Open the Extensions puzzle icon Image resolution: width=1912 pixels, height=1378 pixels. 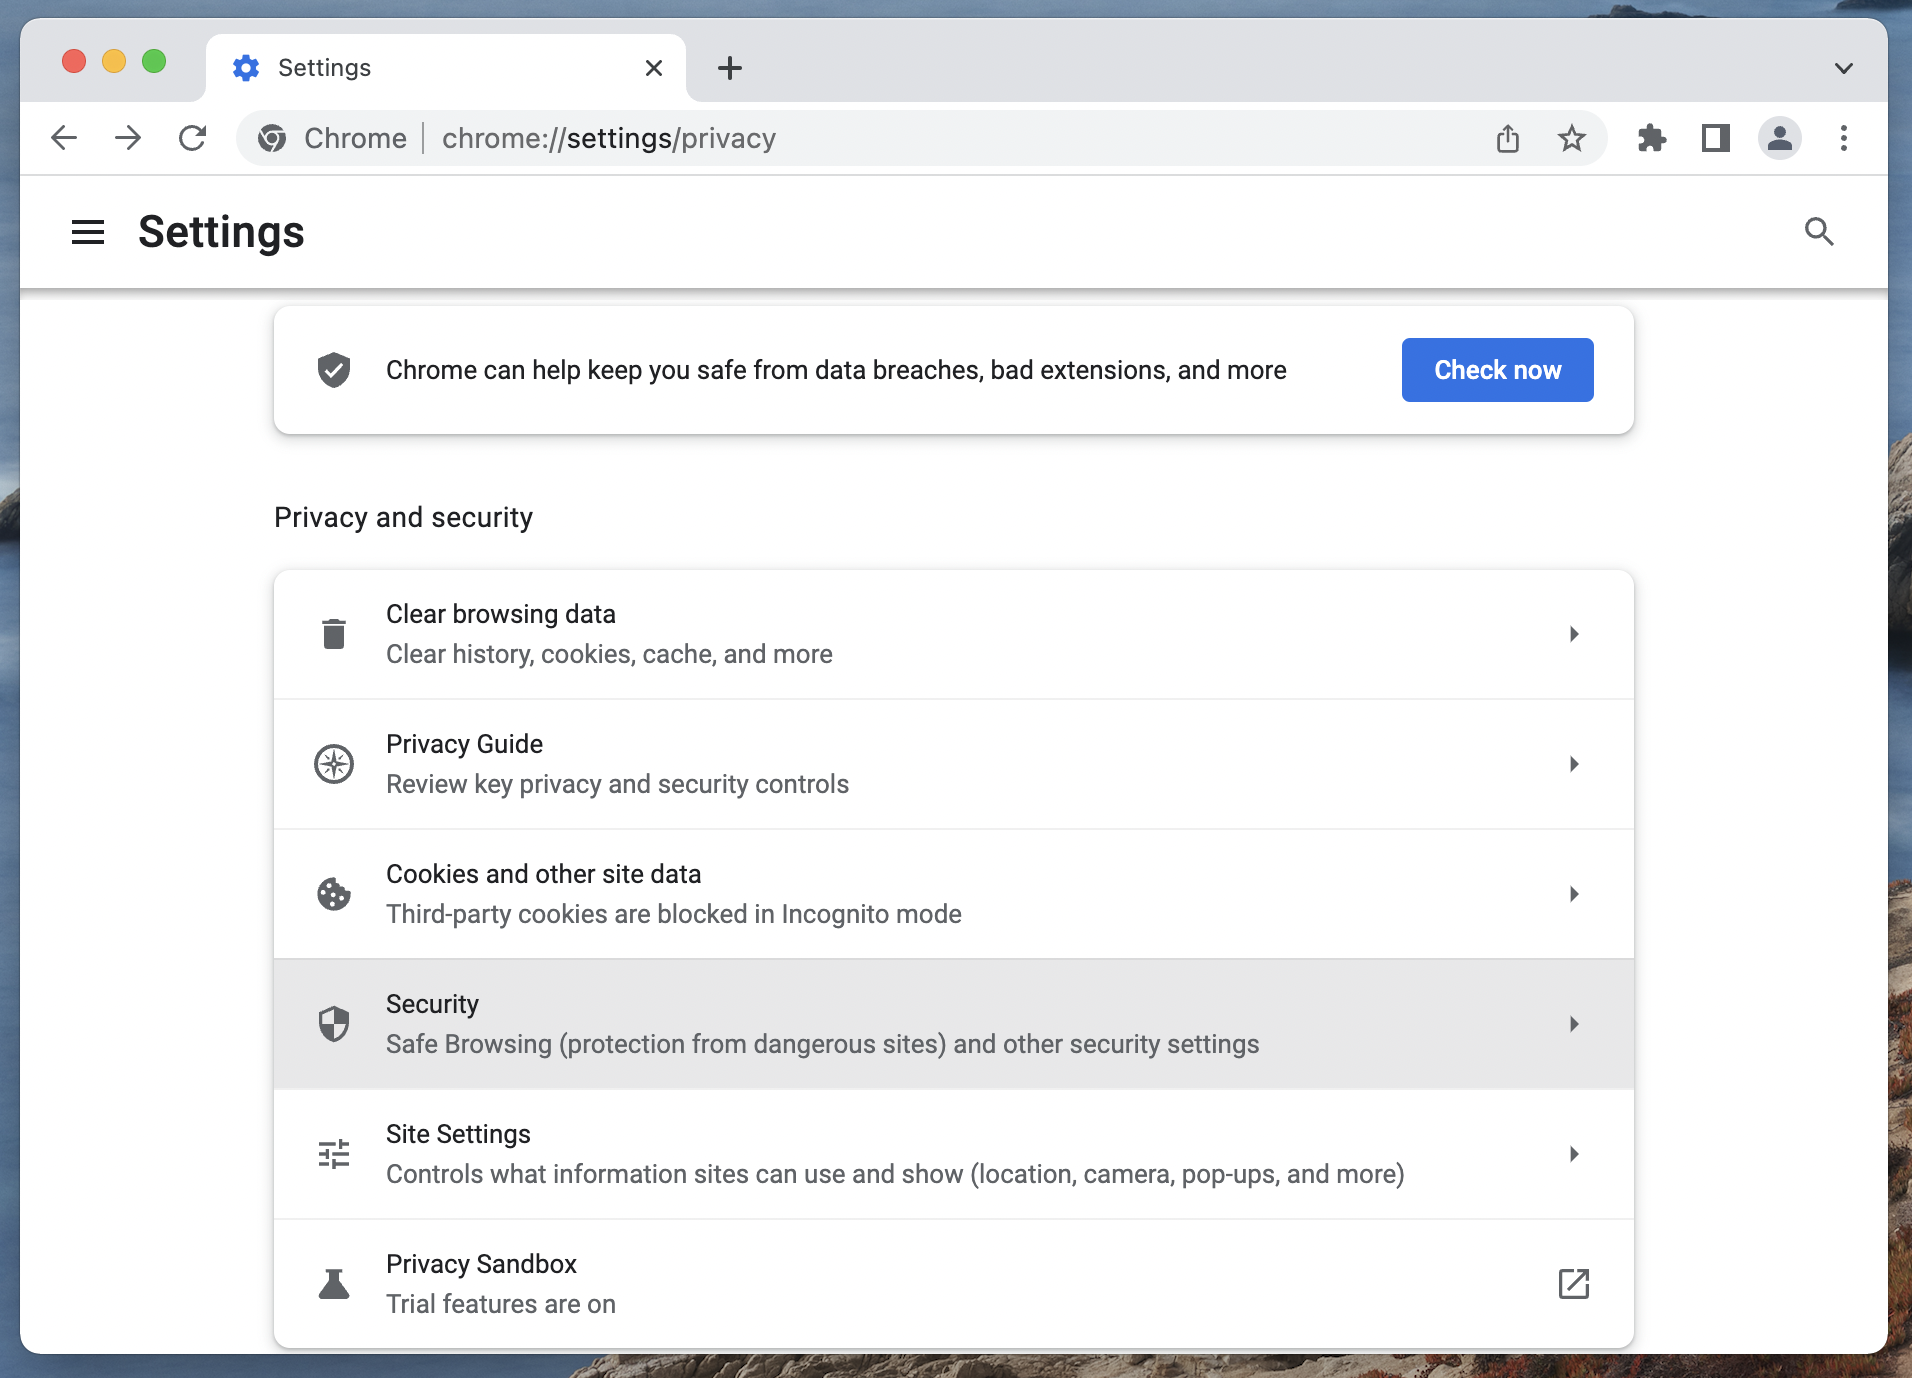click(x=1652, y=138)
